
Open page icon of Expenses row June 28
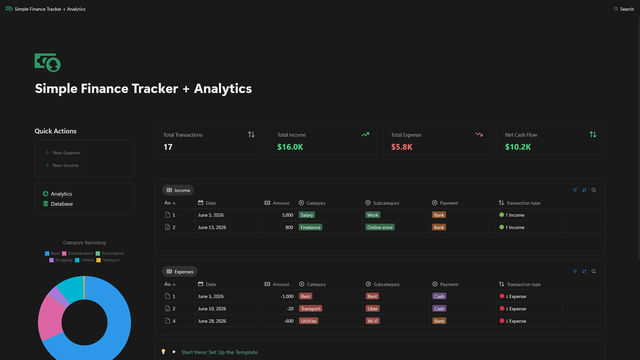click(167, 321)
